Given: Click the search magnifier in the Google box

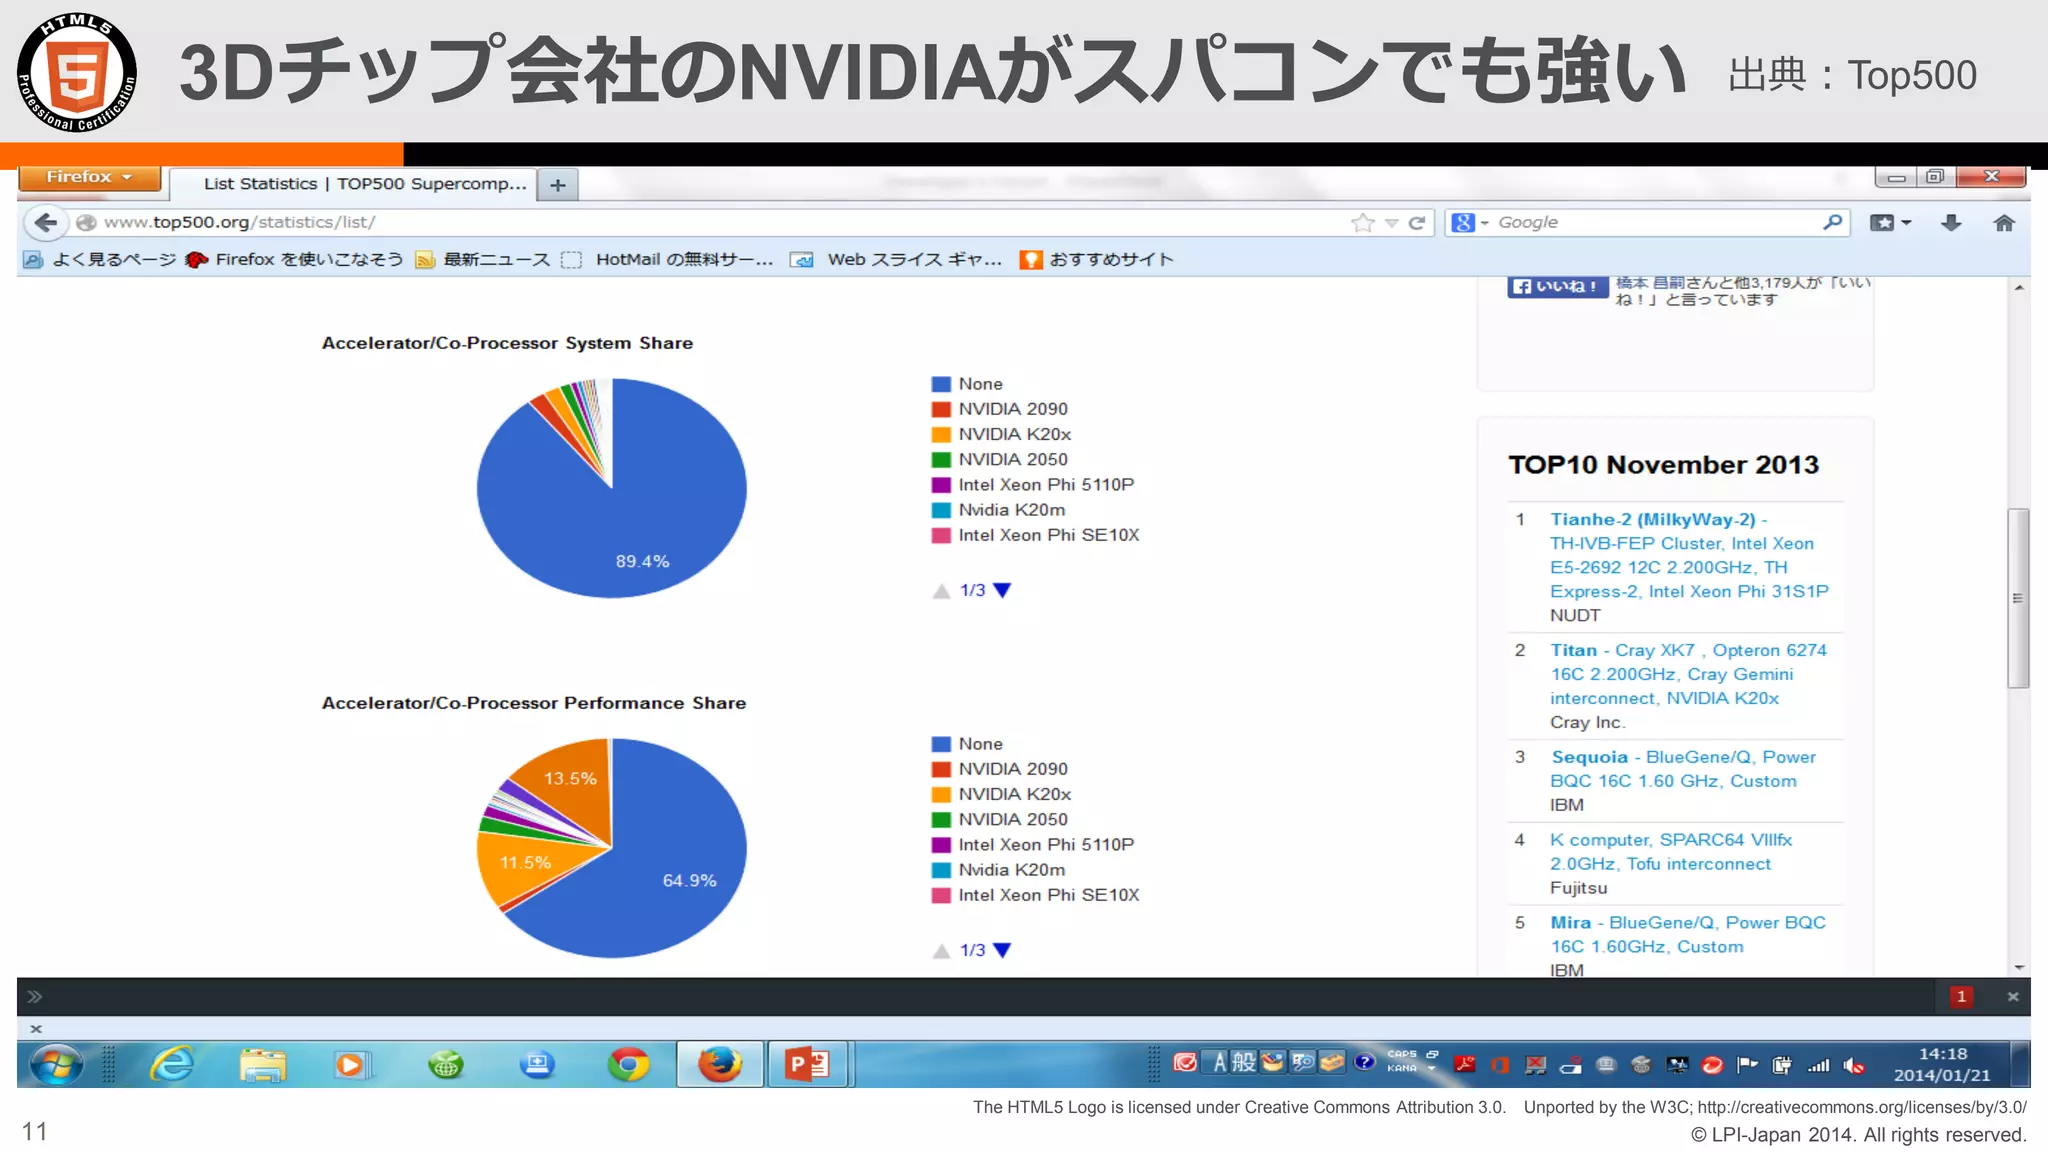Looking at the screenshot, I should point(1832,222).
